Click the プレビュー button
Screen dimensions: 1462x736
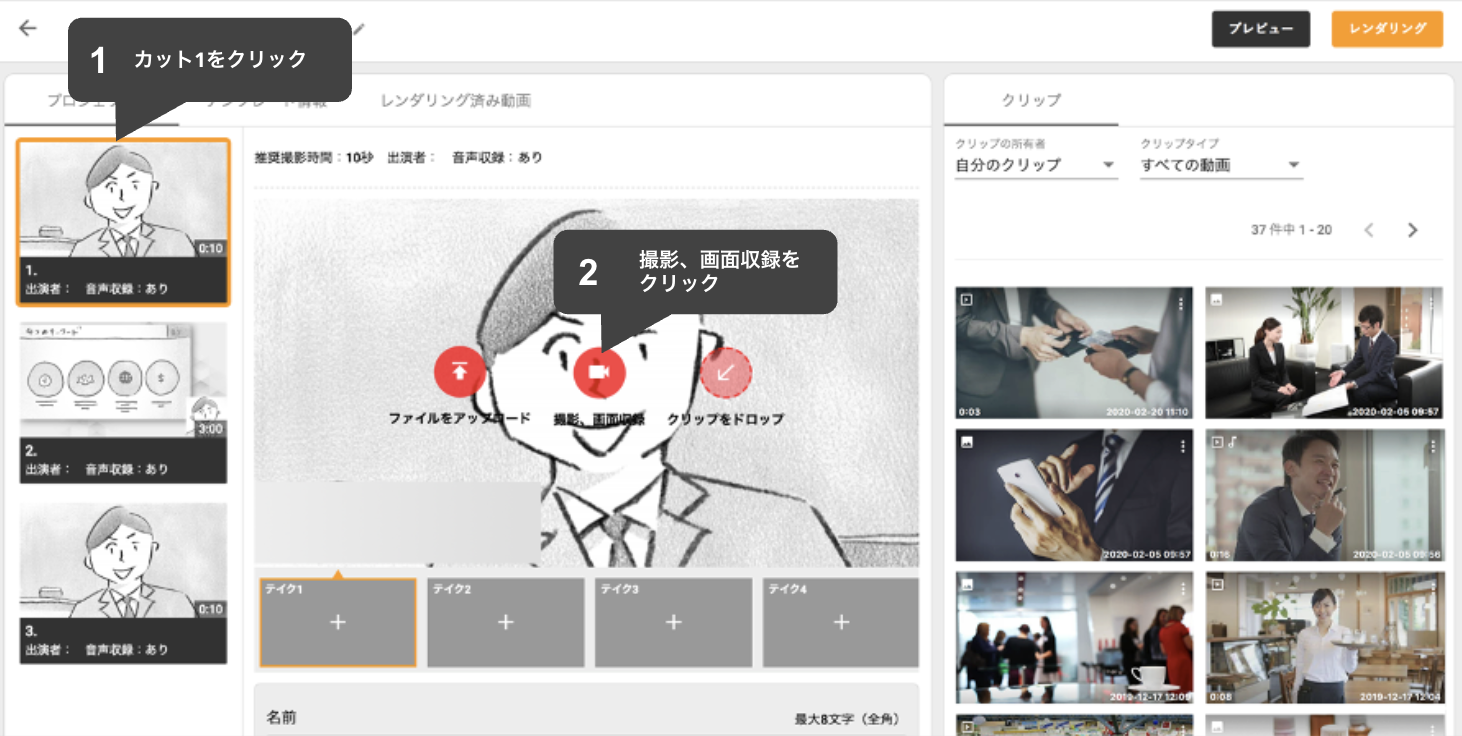coord(1260,29)
